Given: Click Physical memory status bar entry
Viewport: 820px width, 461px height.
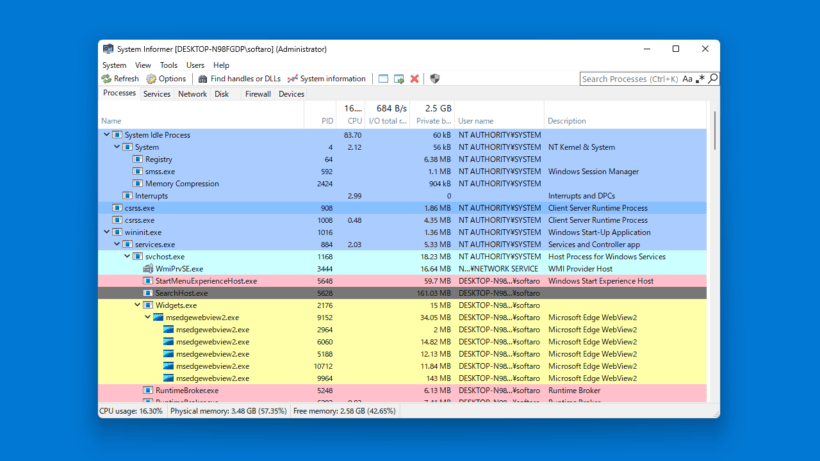Looking at the screenshot, I should coord(229,411).
